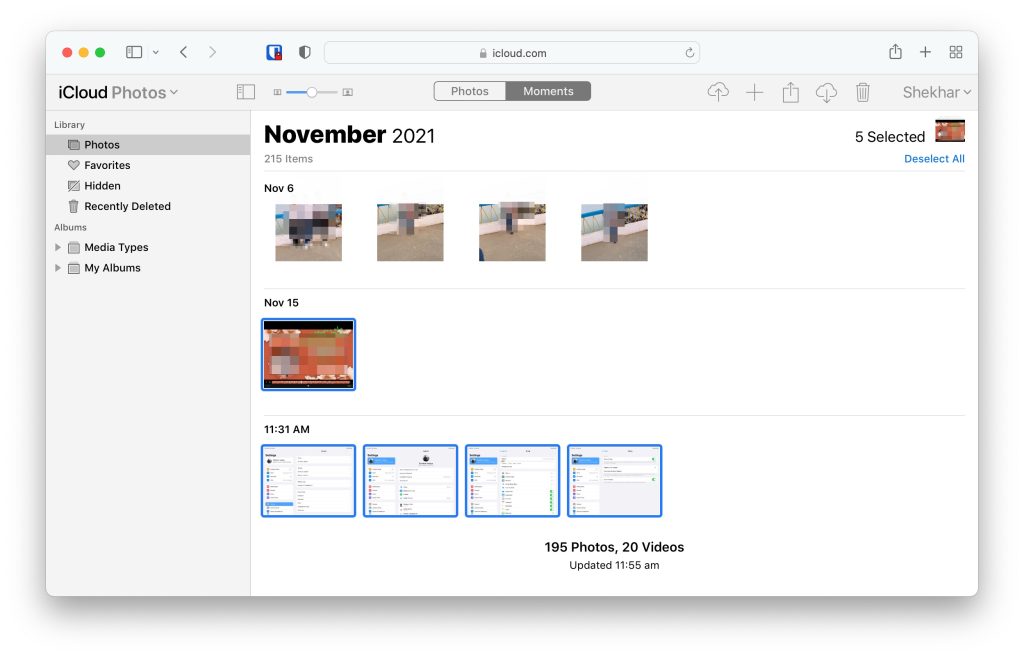The height and width of the screenshot is (657, 1024).
Task: Click the November 2021 heading
Action: 349,135
